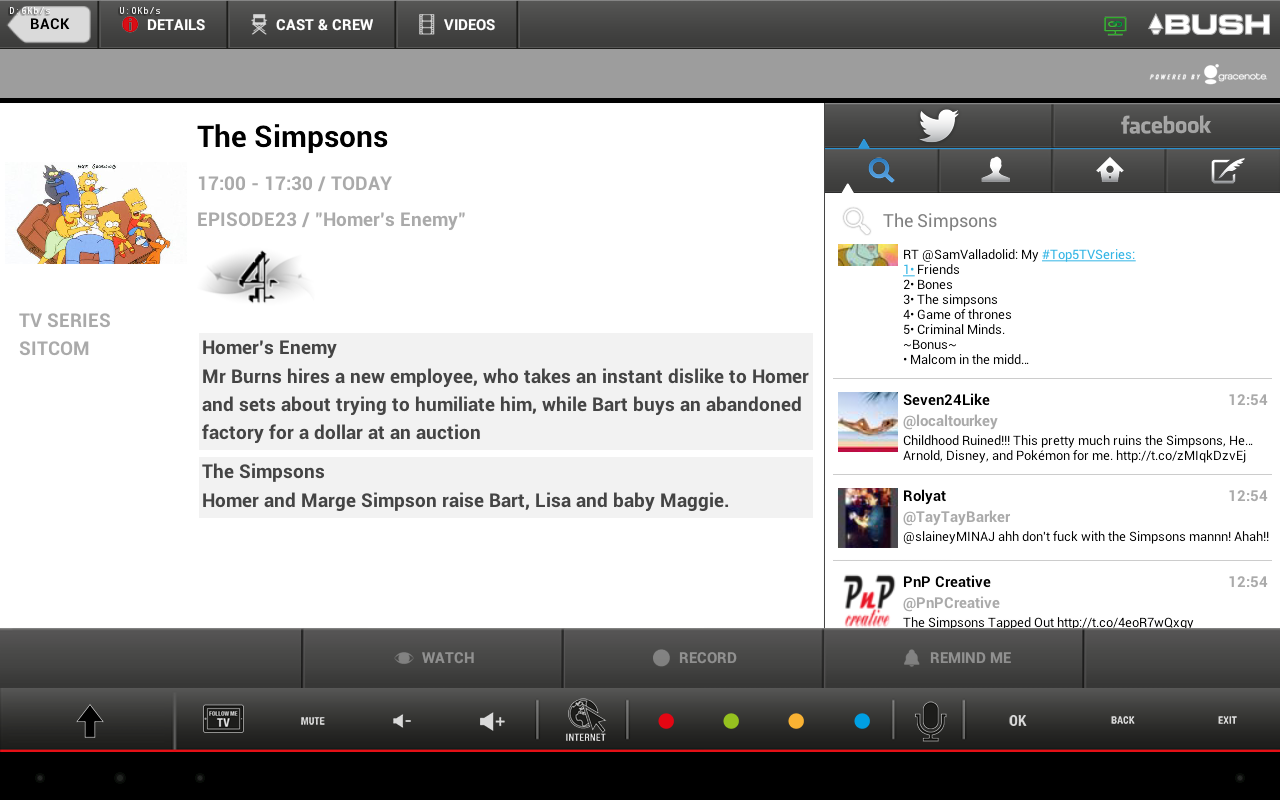The height and width of the screenshot is (800, 1280).
Task: Select the @TayTayBarker handle
Action: tap(957, 517)
